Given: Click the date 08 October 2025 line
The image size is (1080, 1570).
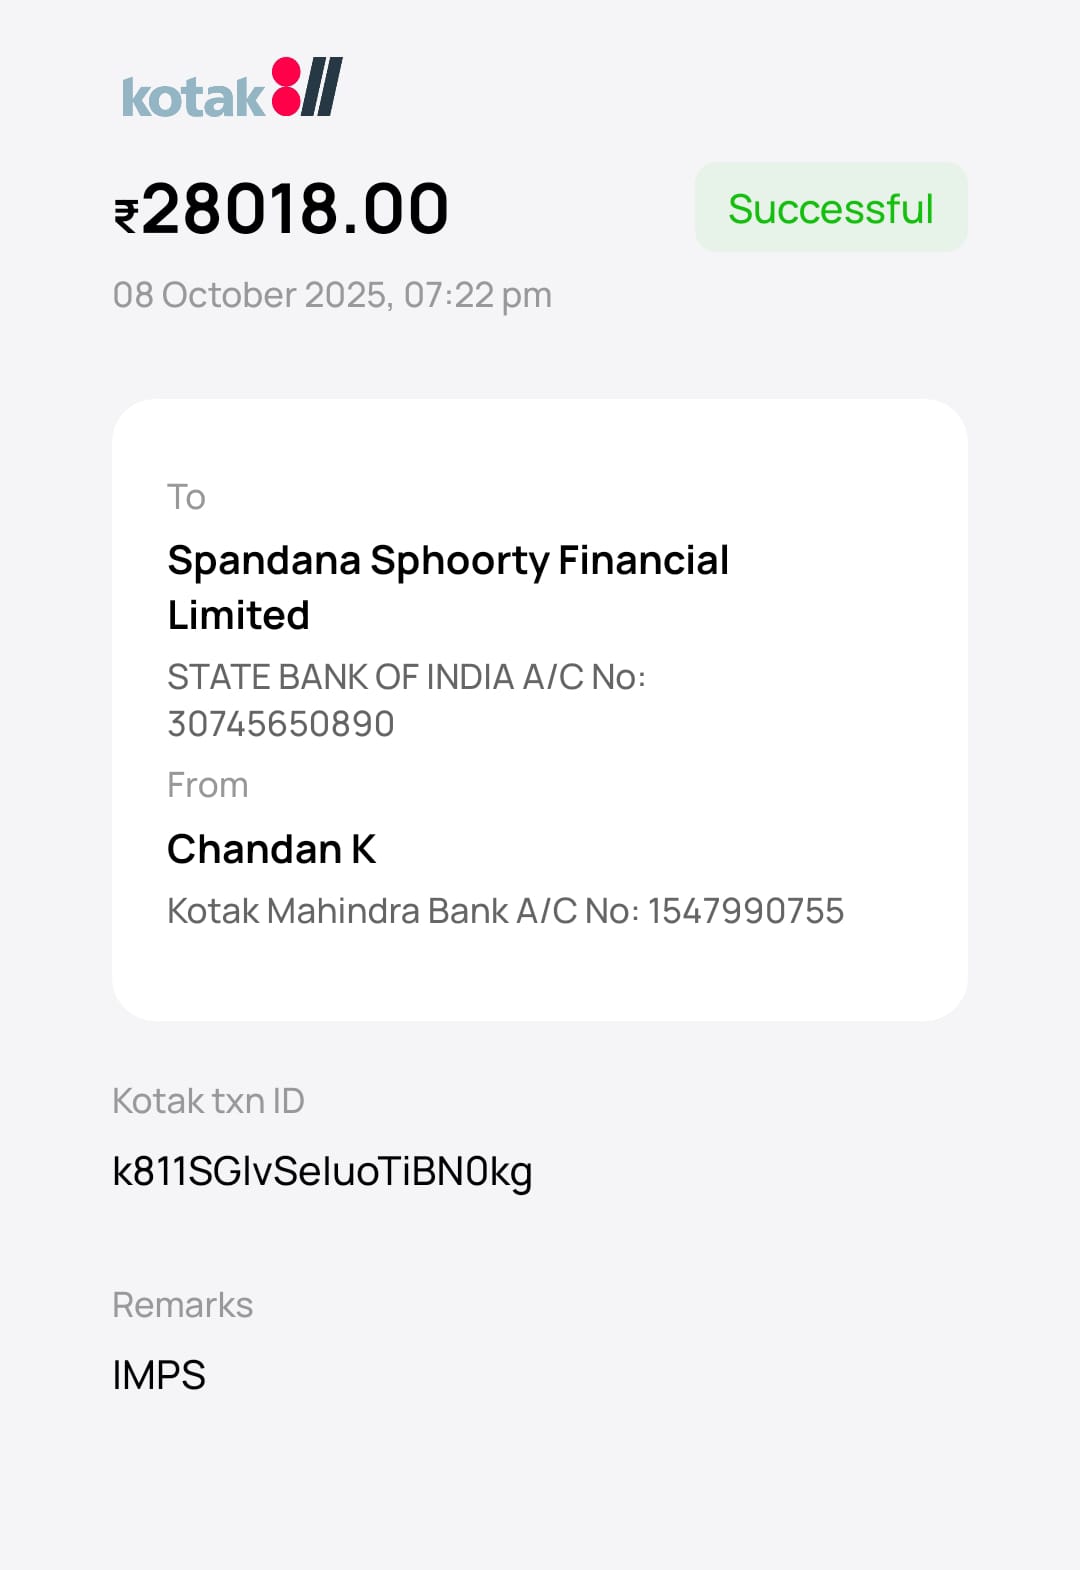Looking at the screenshot, I should click(331, 295).
